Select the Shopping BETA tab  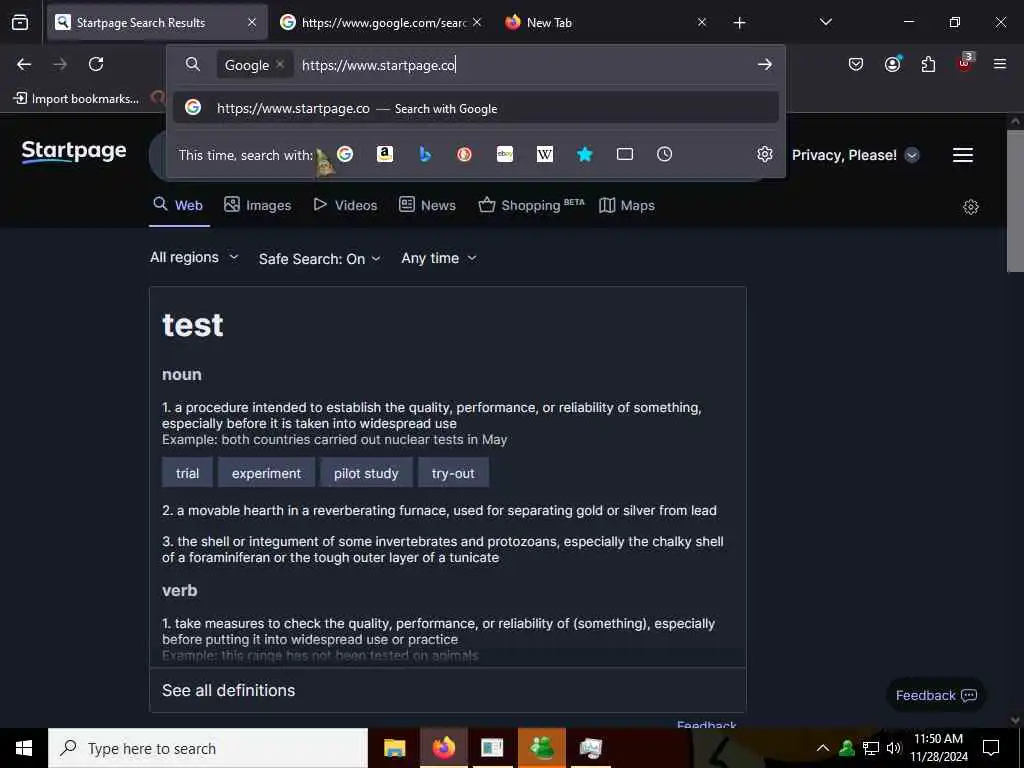[532, 205]
